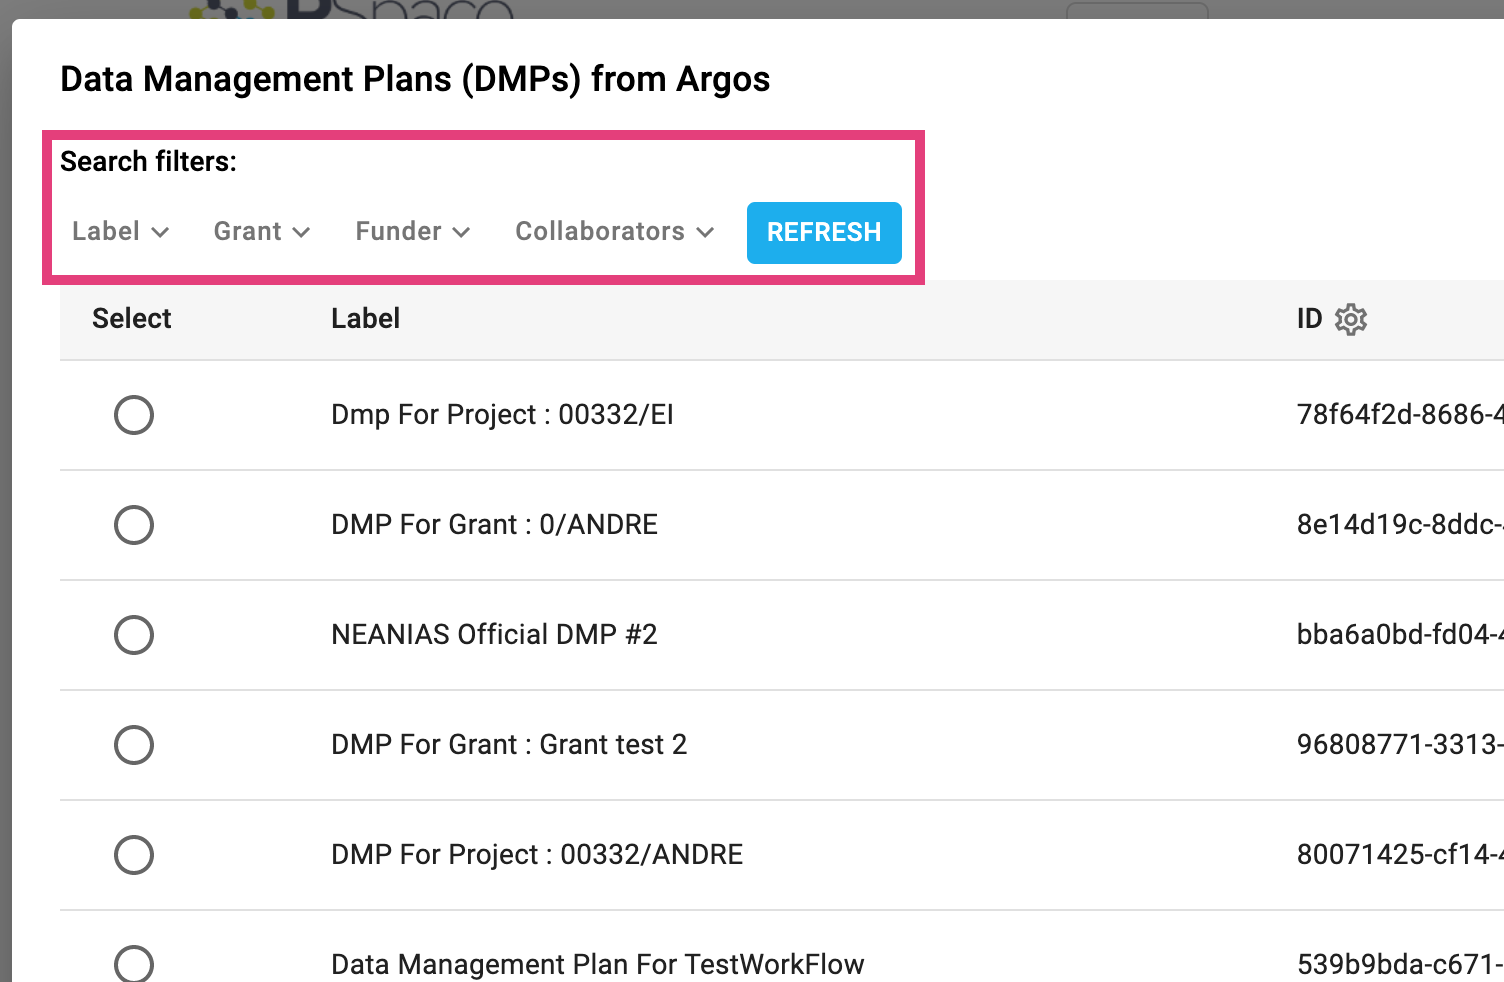1504x982 pixels.
Task: Click the Select column header
Action: click(x=132, y=319)
